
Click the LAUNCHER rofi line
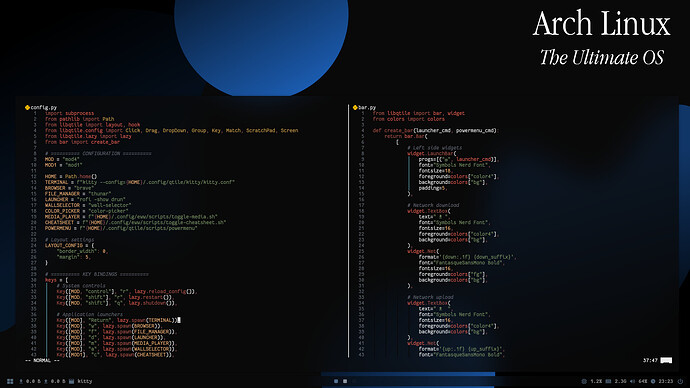[x=85, y=199]
